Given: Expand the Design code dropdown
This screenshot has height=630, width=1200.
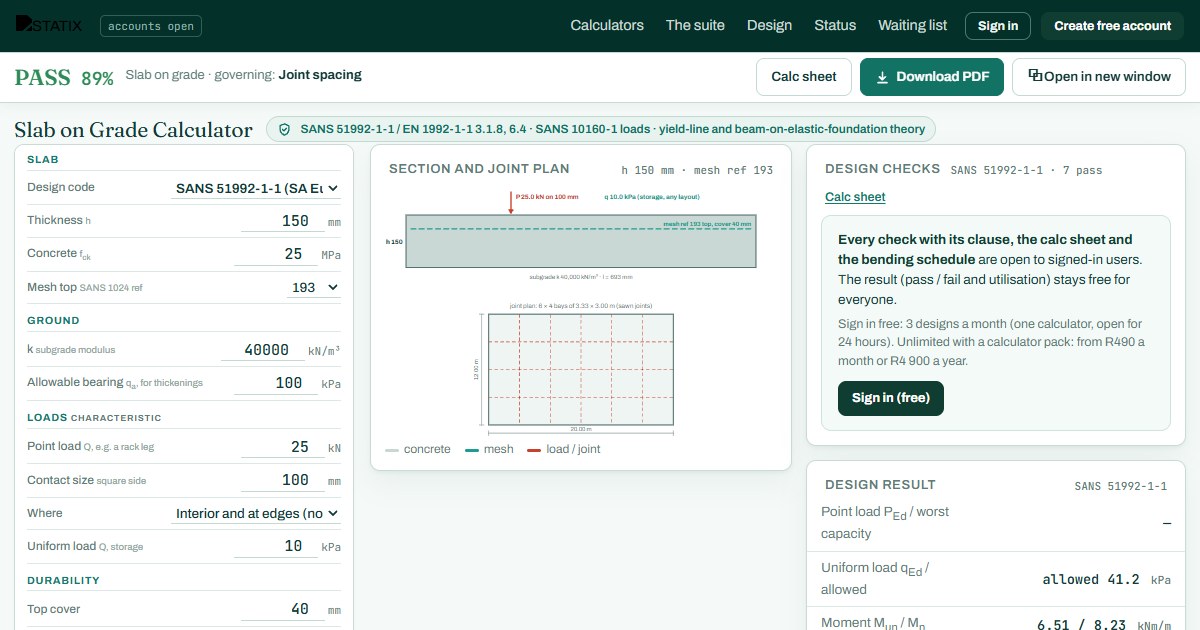Looking at the screenshot, I should pyautogui.click(x=256, y=188).
